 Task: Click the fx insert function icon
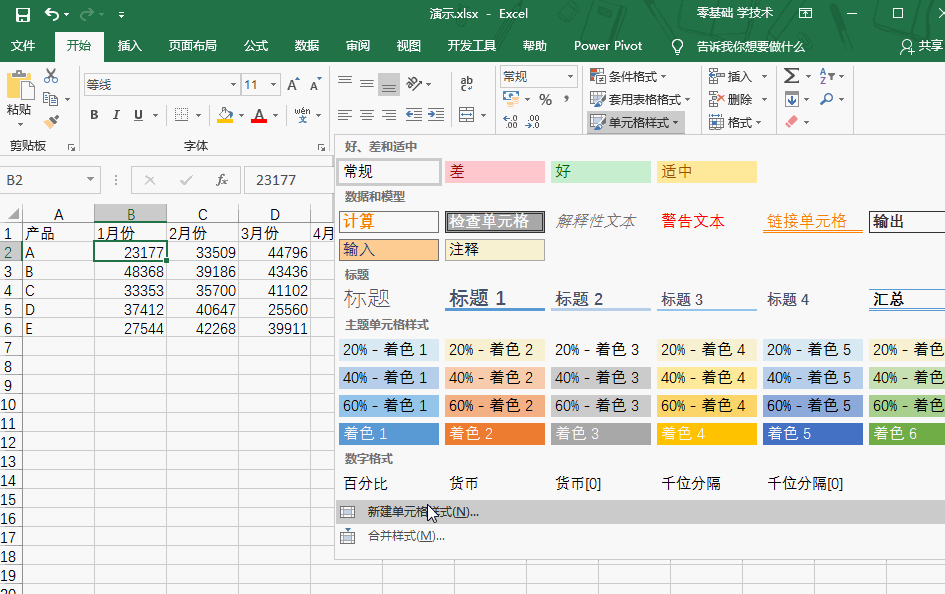pyautogui.click(x=222, y=180)
